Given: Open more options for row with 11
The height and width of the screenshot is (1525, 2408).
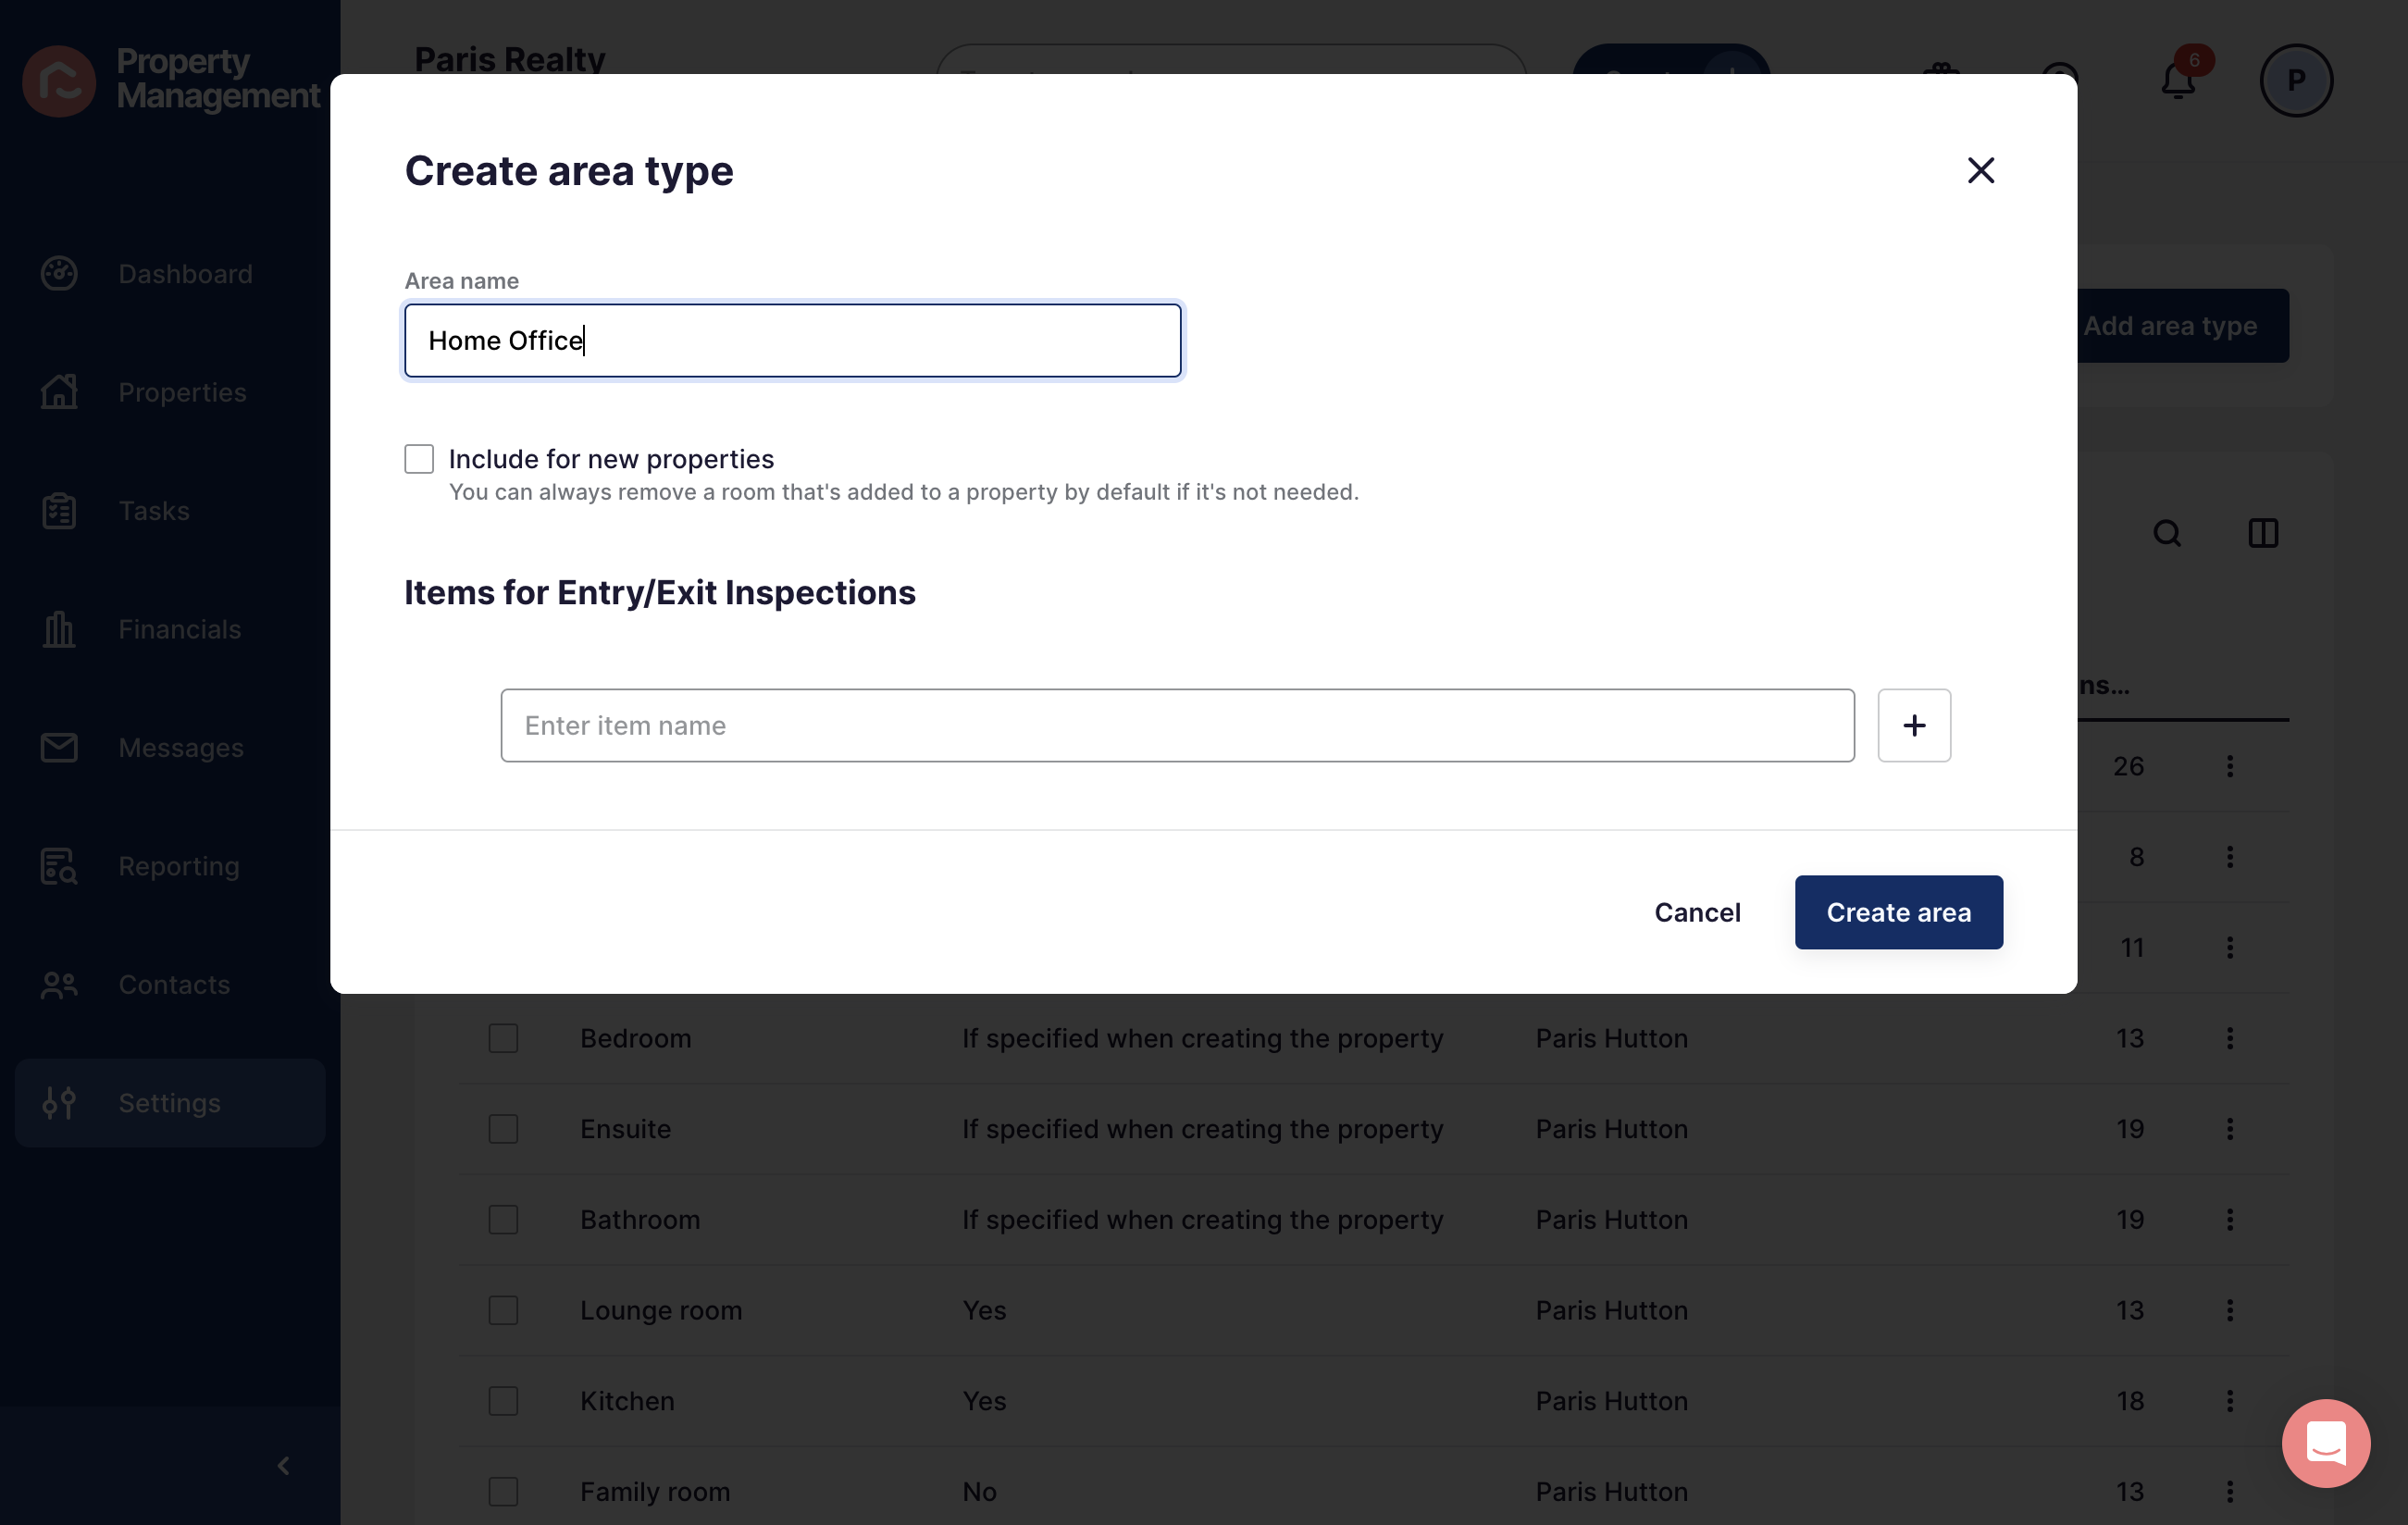Looking at the screenshot, I should coord(2229,947).
